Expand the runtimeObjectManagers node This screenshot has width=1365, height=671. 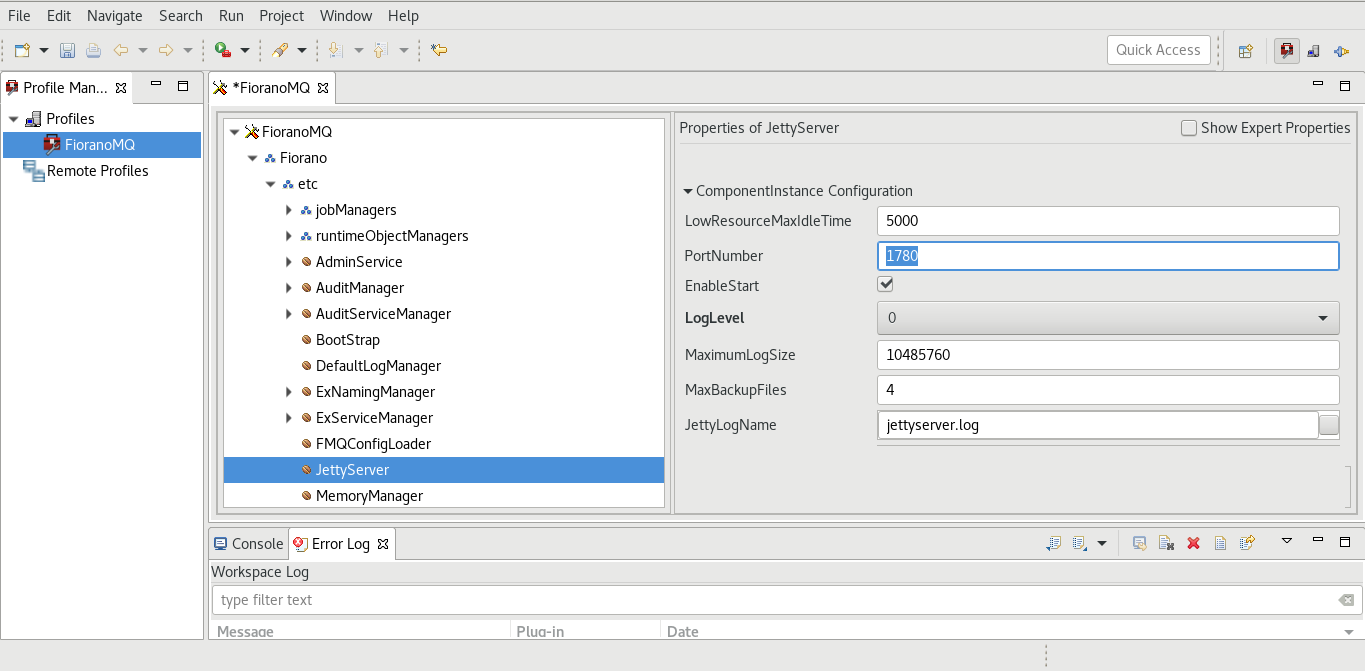coord(288,236)
